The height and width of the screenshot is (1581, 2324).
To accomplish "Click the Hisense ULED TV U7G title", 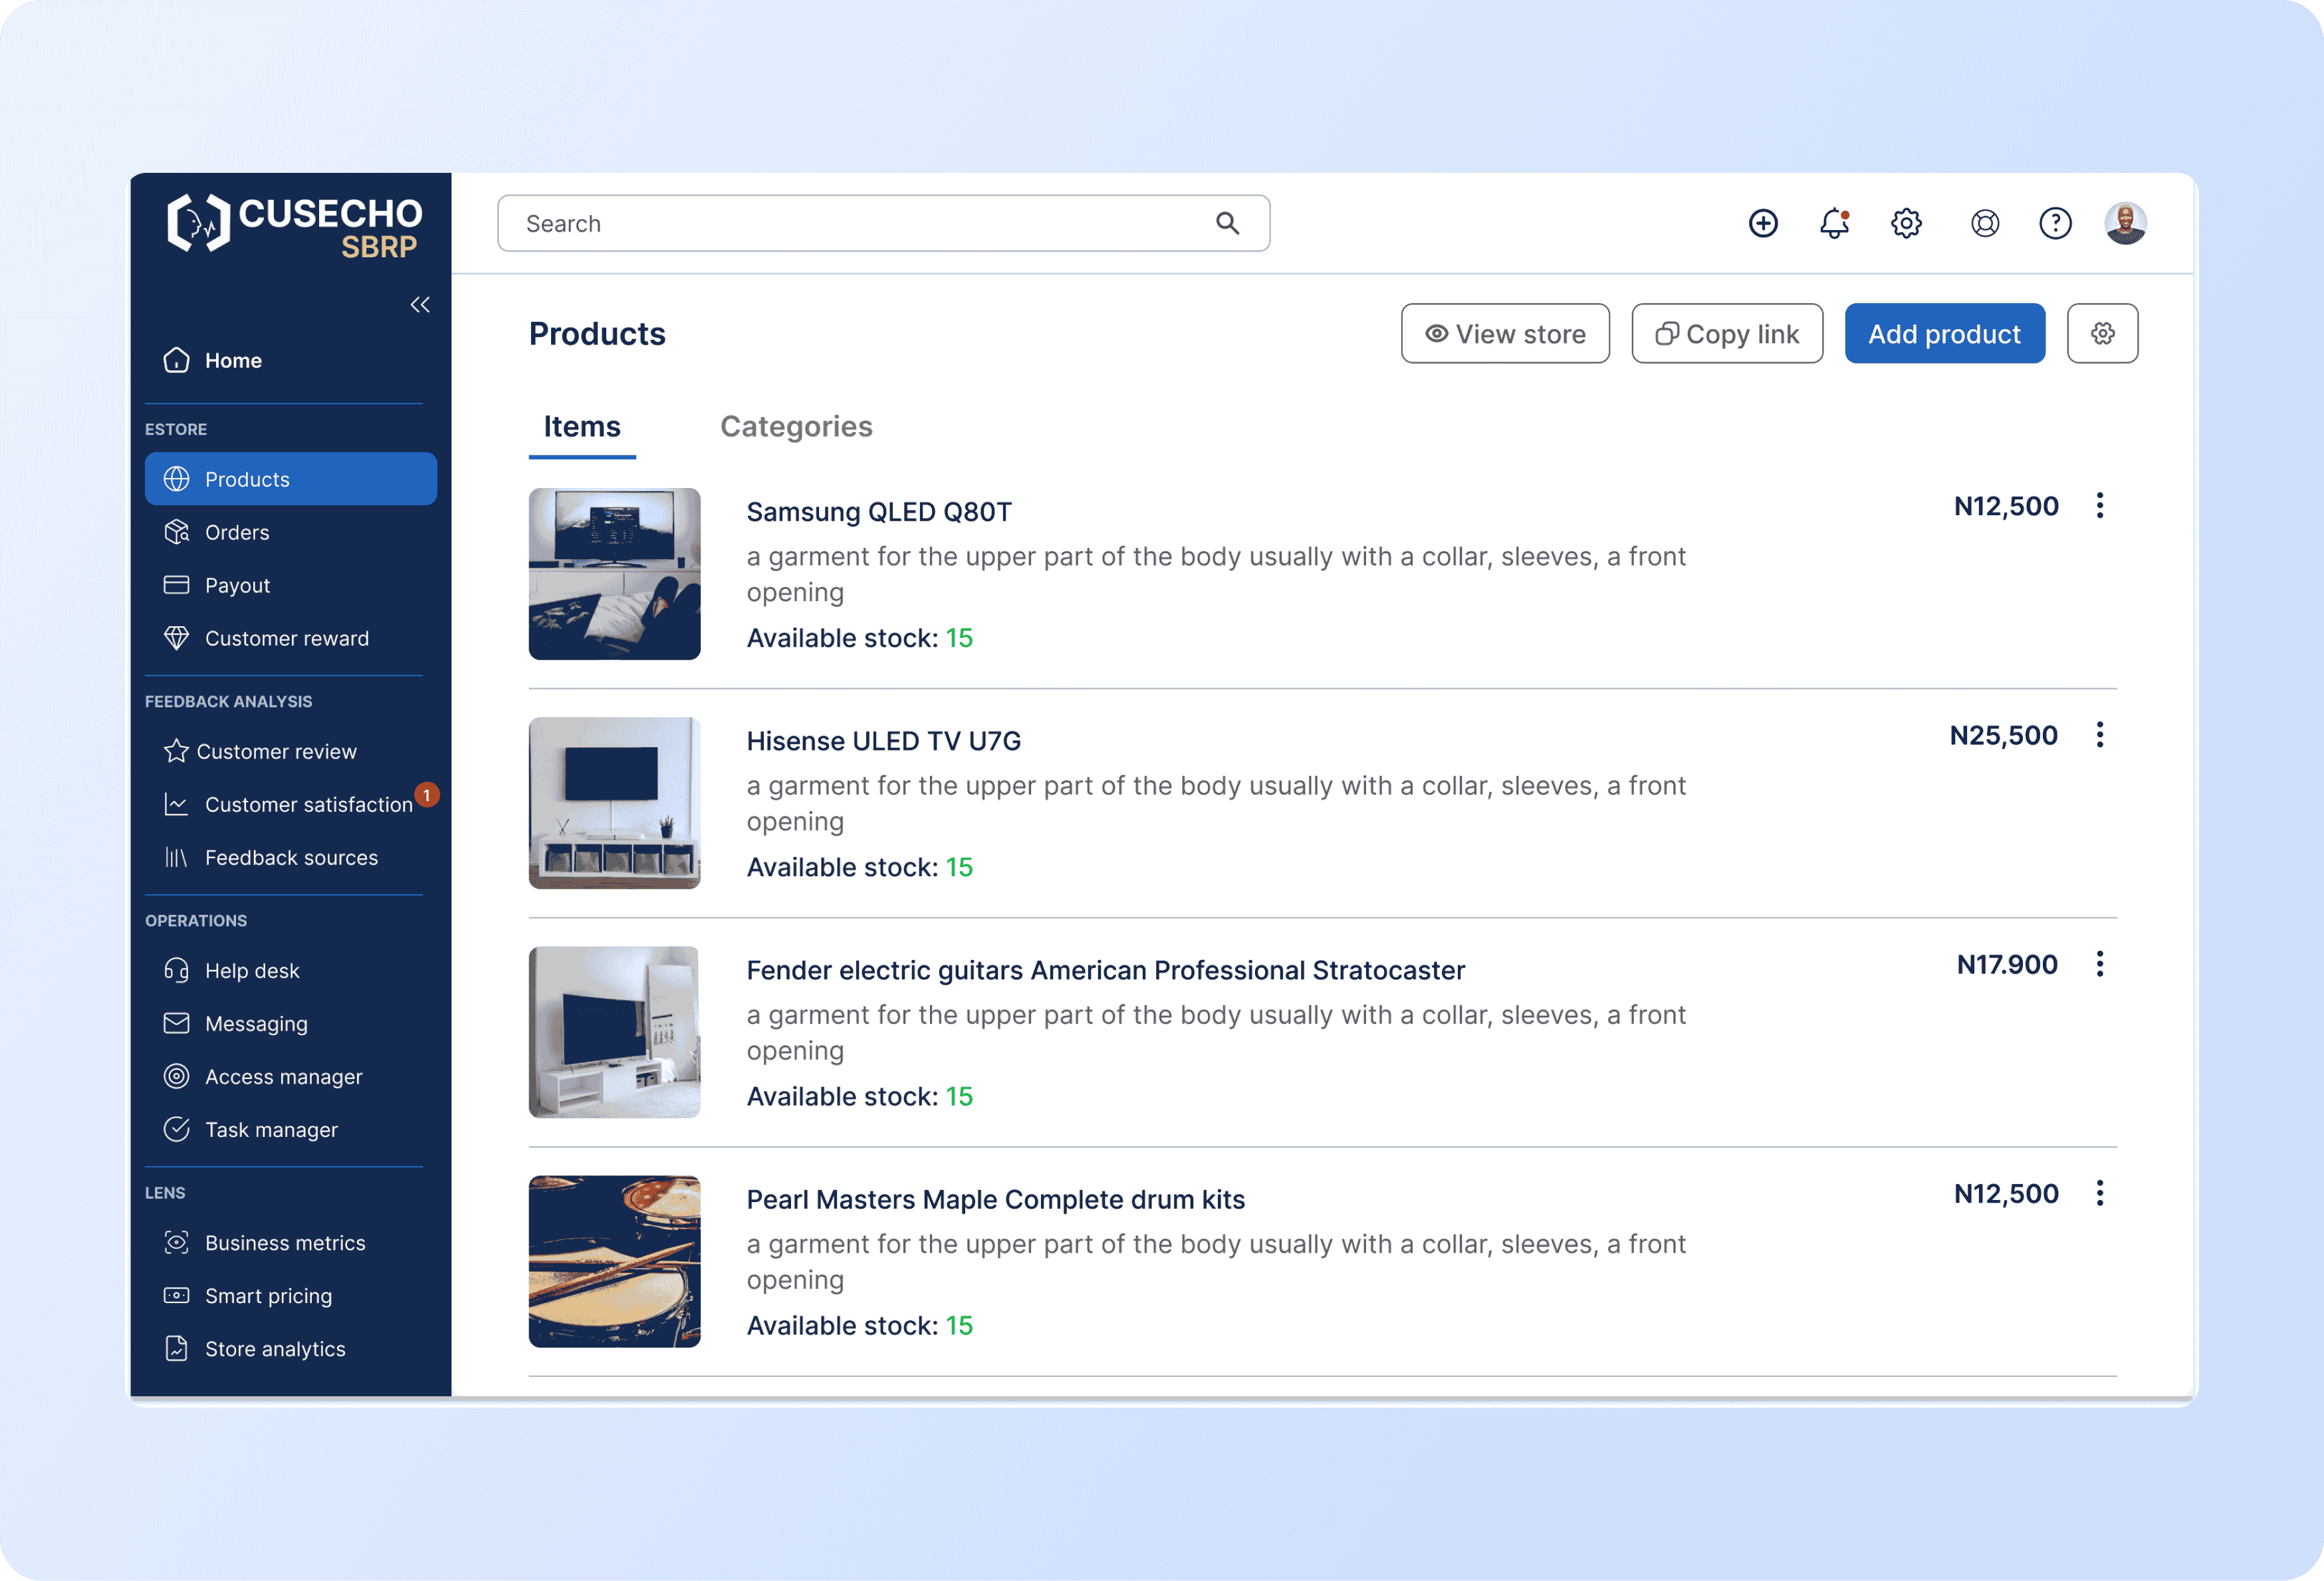I will pos(884,741).
